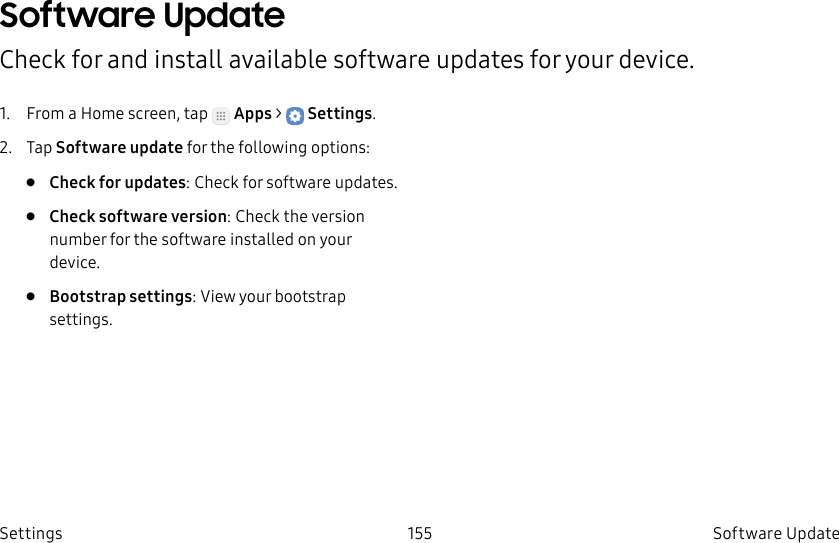Click the blue Settings gear icon
Viewport: 839px width, 543px height.
point(295,116)
